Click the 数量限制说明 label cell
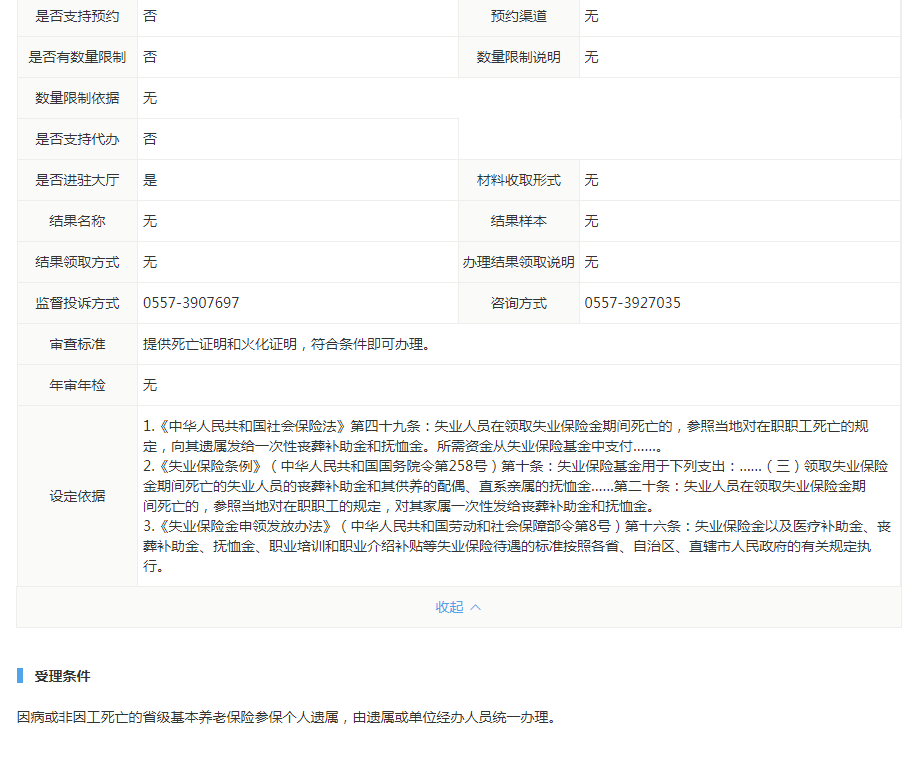Image resolution: width=913 pixels, height=763 pixels. 518,57
